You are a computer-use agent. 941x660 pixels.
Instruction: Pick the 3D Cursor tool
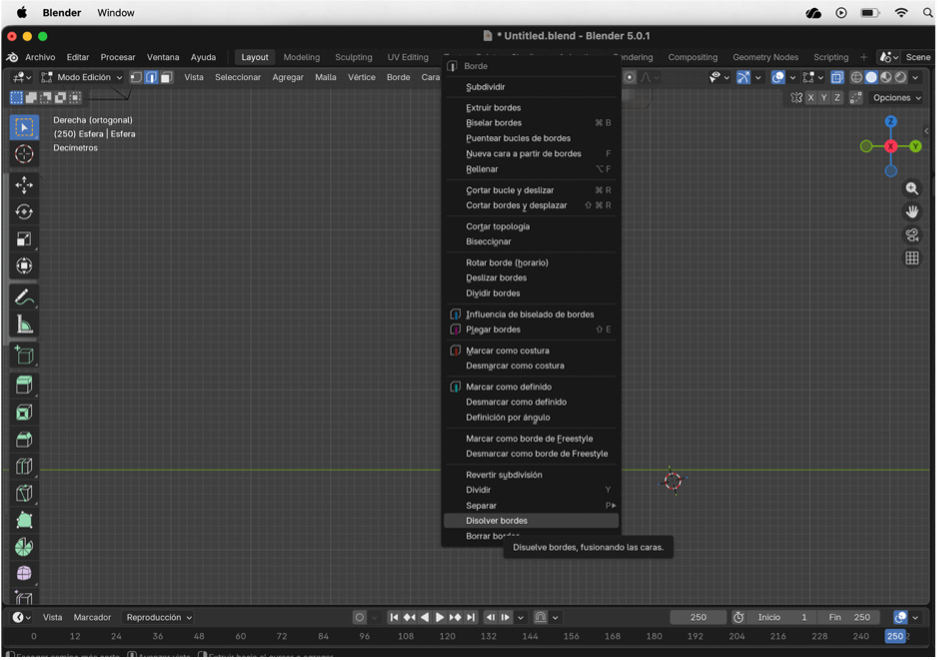click(x=24, y=154)
